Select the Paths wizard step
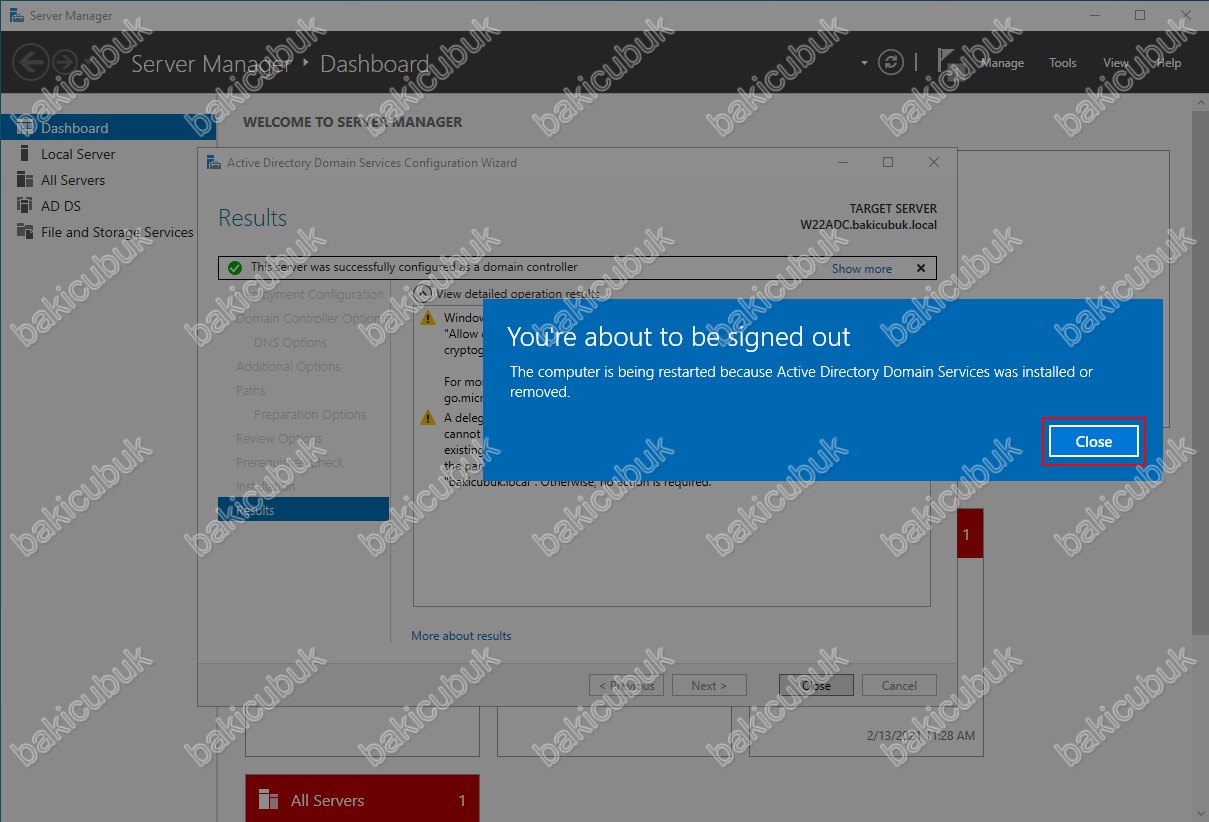Viewport: 1209px width, 822px height. click(251, 391)
